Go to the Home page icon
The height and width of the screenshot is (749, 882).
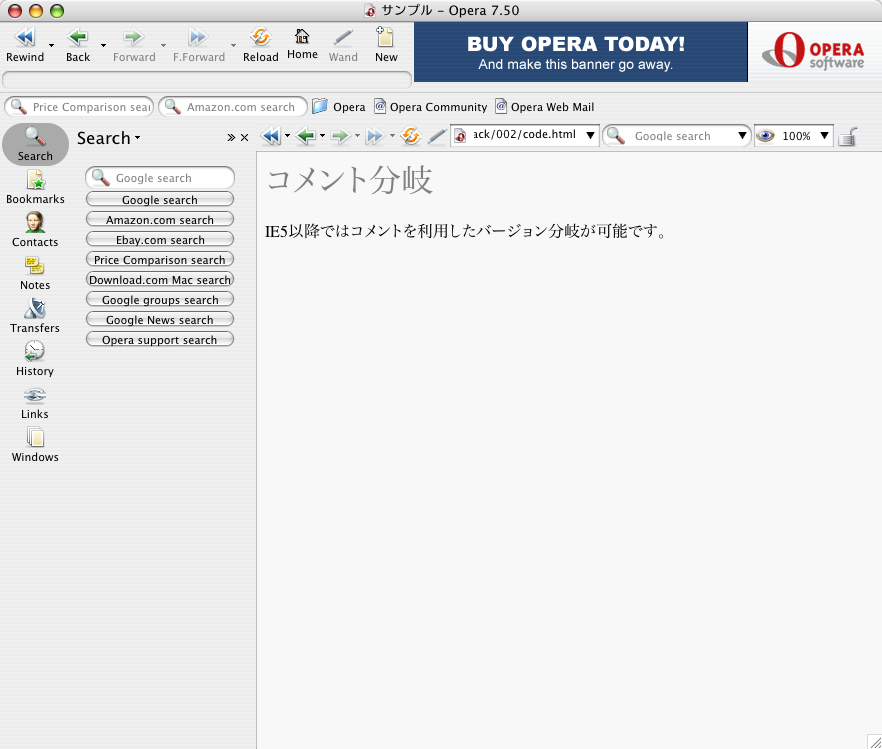[302, 37]
